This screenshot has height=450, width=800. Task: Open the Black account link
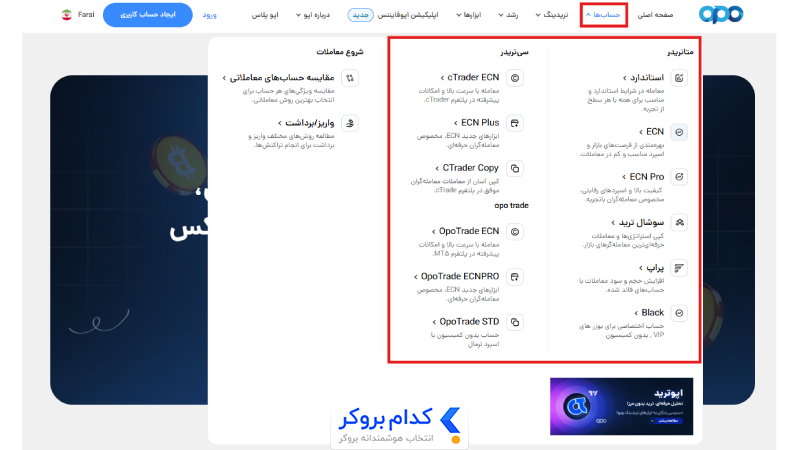649,312
